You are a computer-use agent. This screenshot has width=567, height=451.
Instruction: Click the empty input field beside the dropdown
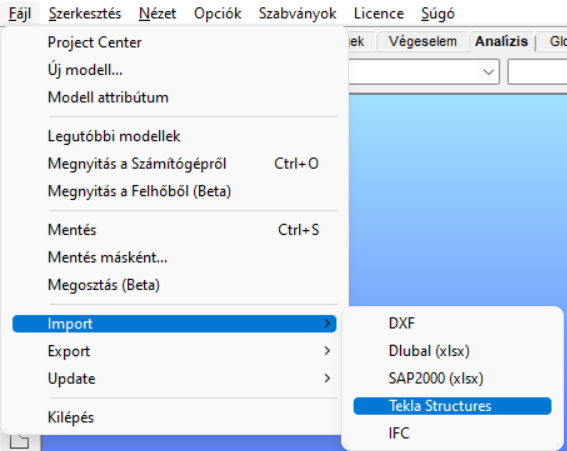[x=538, y=72]
